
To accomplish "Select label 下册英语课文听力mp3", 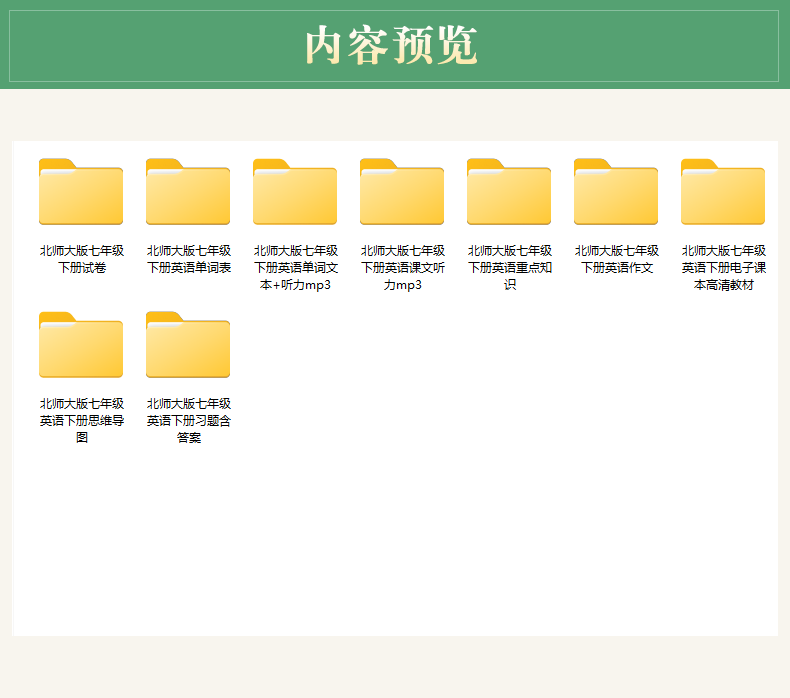I will [x=403, y=268].
